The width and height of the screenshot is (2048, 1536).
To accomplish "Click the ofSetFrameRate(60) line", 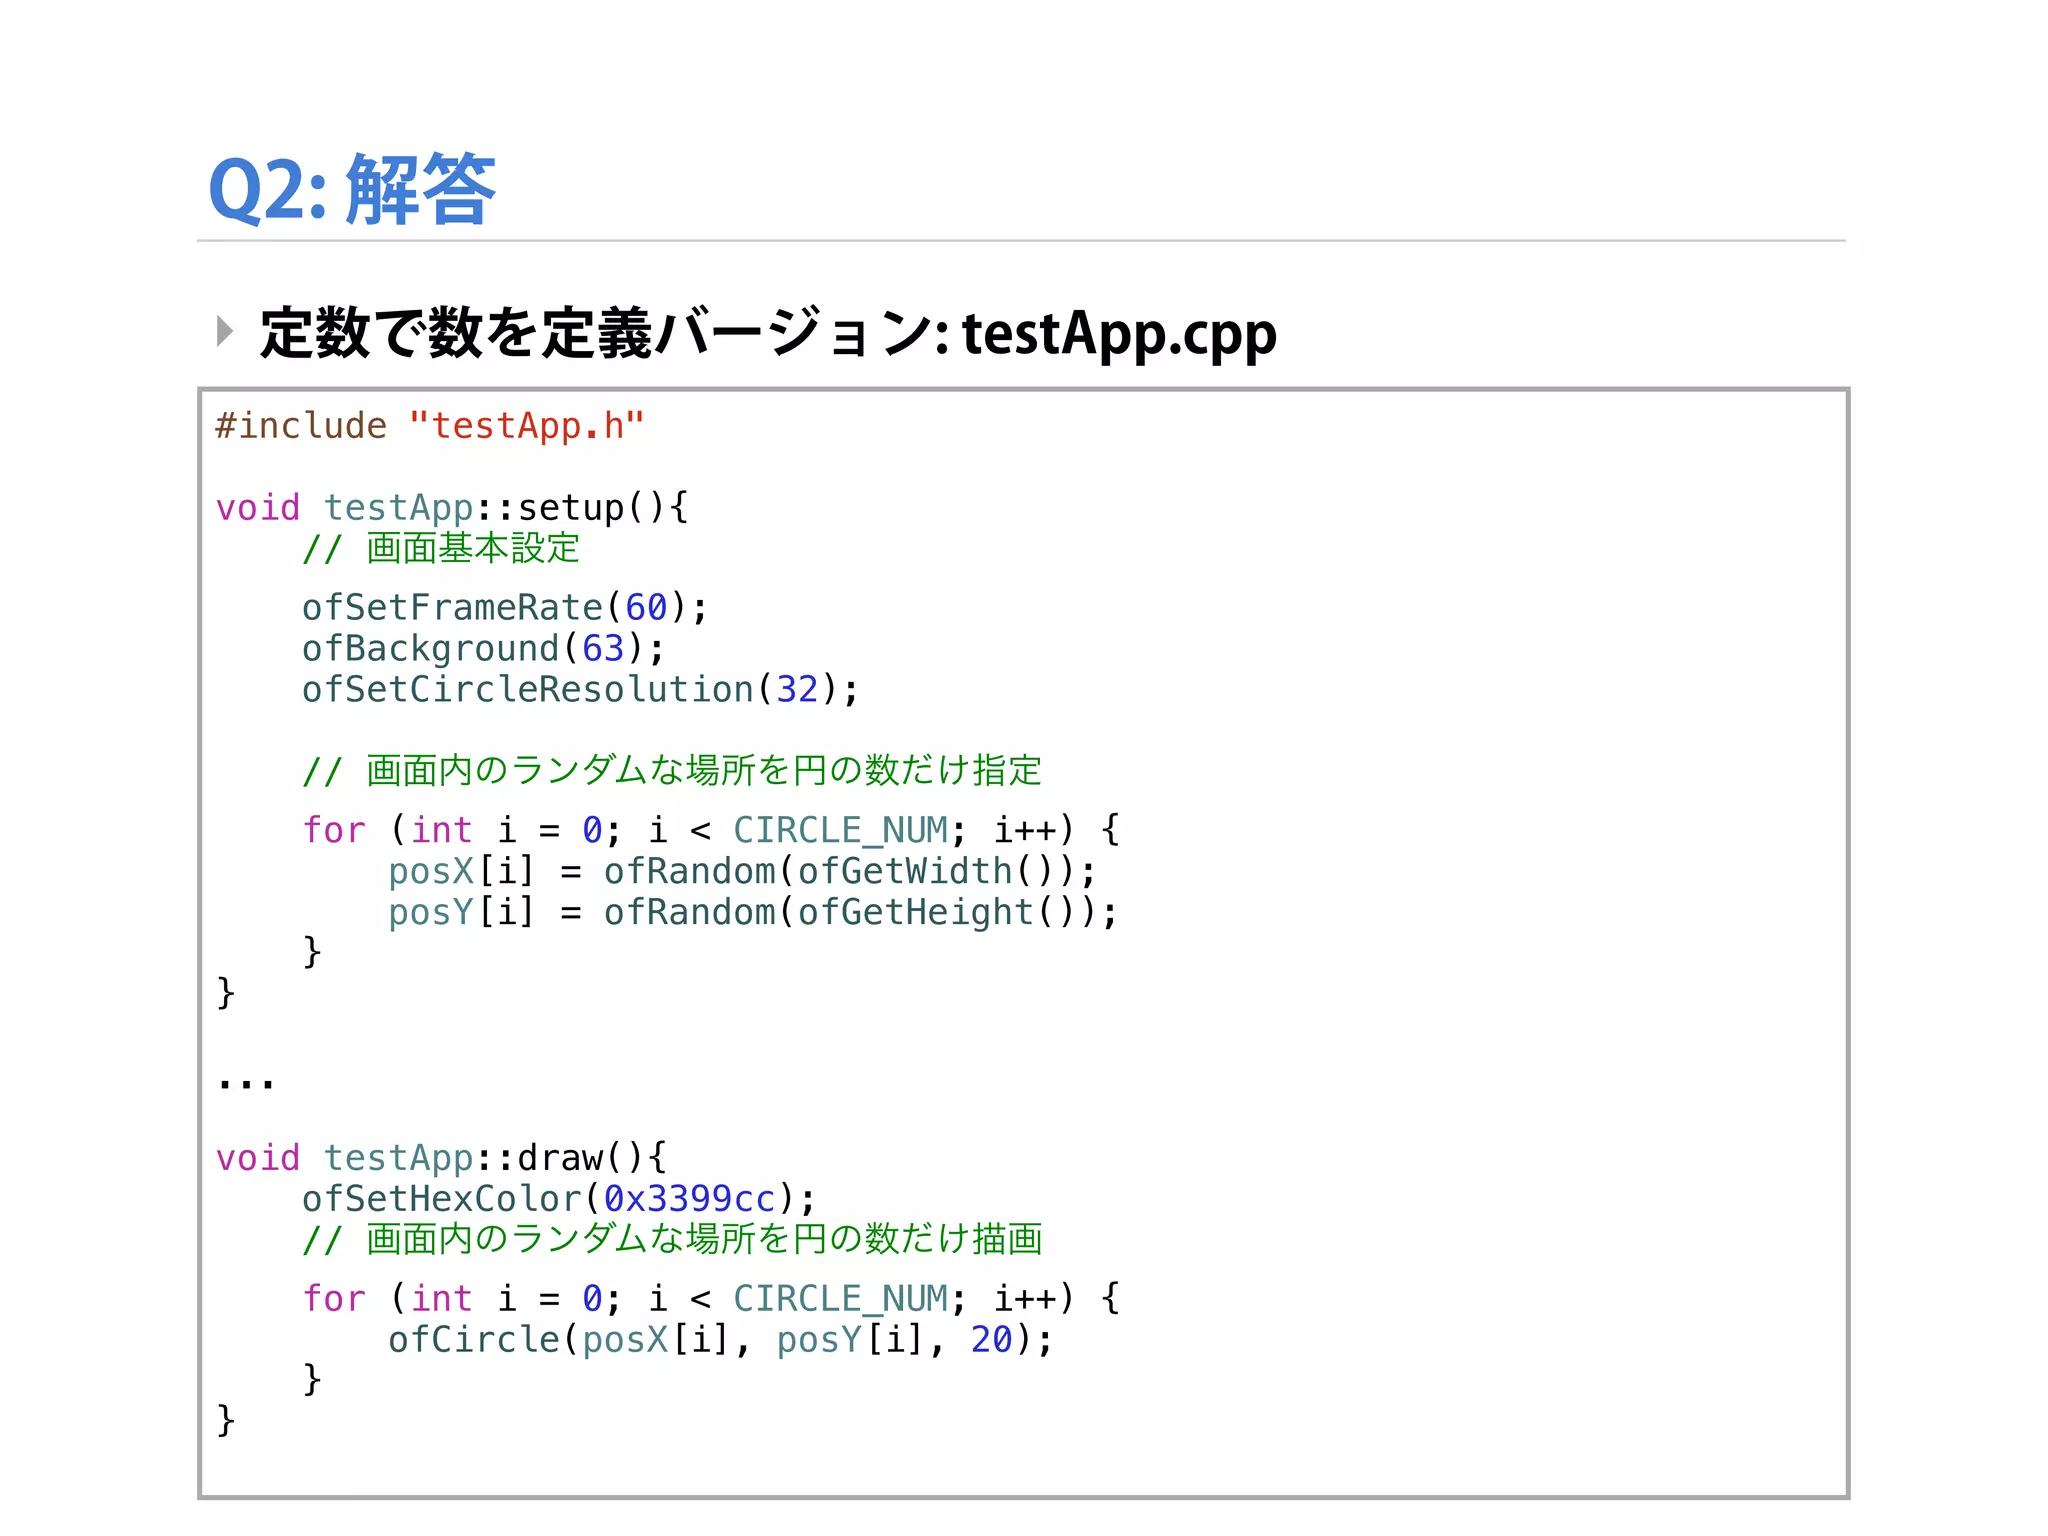I will coord(505,607).
